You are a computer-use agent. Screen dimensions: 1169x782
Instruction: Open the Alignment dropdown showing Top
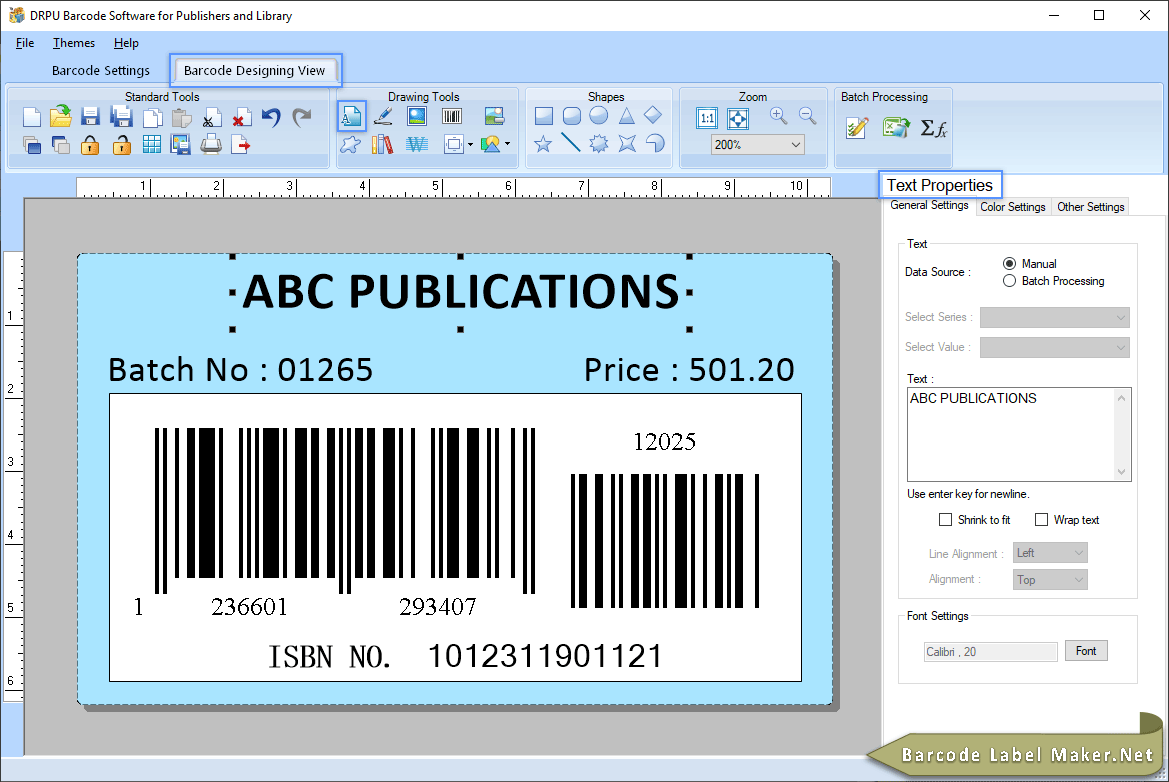(x=1050, y=580)
